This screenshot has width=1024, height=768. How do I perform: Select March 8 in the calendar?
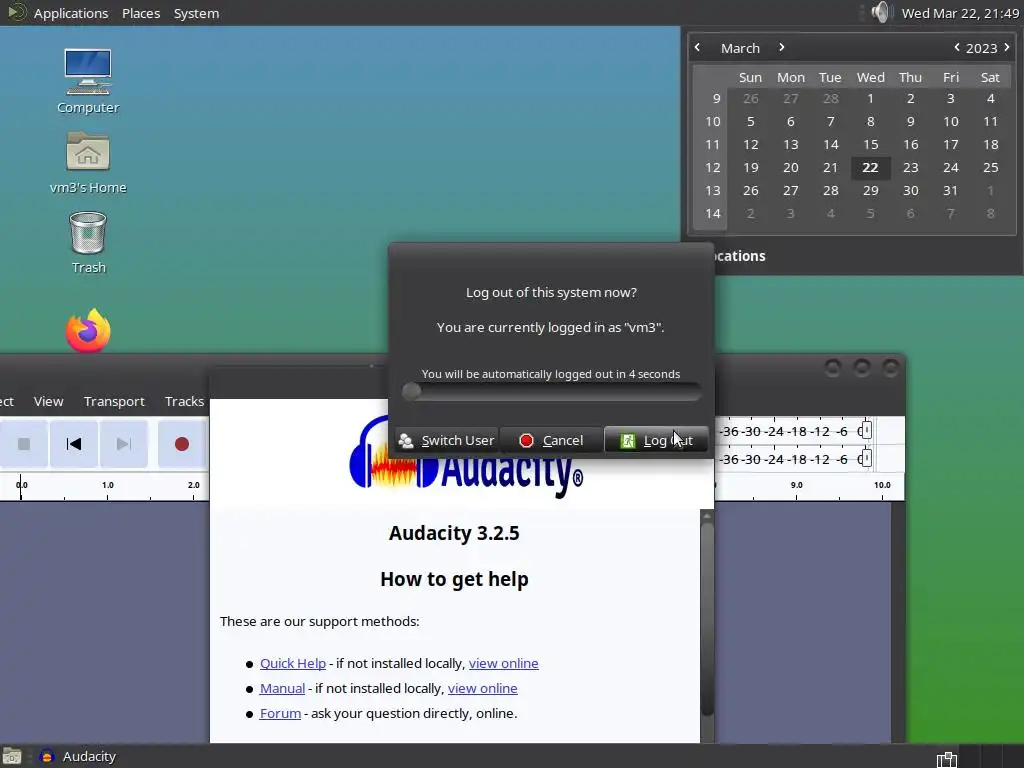[x=871, y=121]
